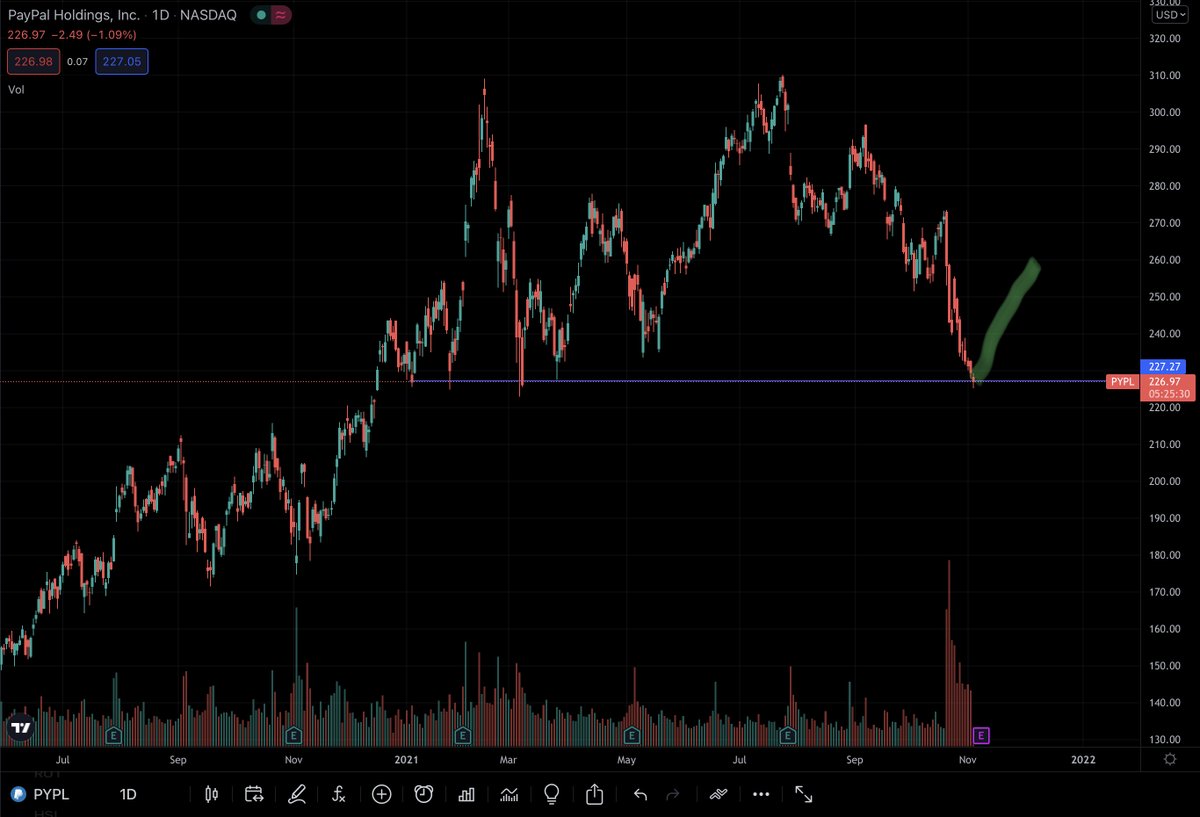This screenshot has width=1200, height=817.
Task: Click the Mar label on the time axis
Action: pos(509,760)
